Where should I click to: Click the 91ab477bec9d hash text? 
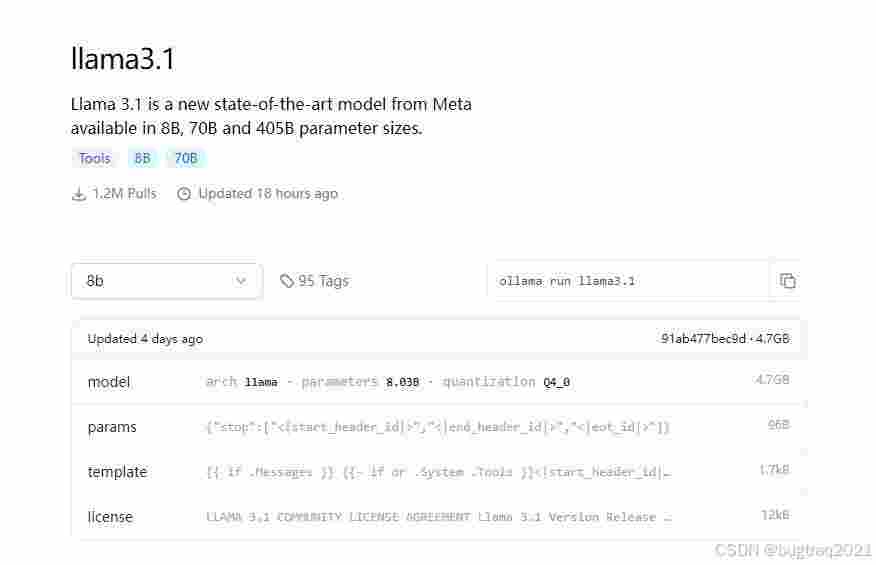point(703,338)
